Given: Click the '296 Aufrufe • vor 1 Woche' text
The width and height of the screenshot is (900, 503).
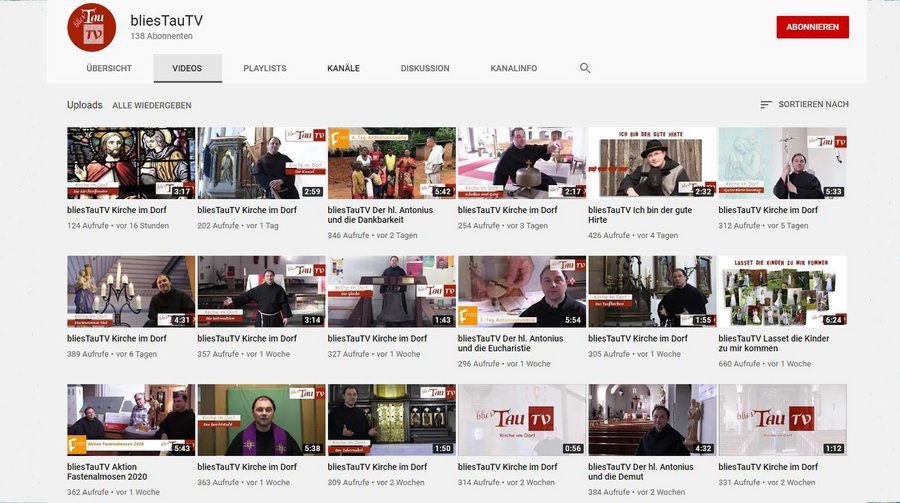Looking at the screenshot, I should pos(504,364).
